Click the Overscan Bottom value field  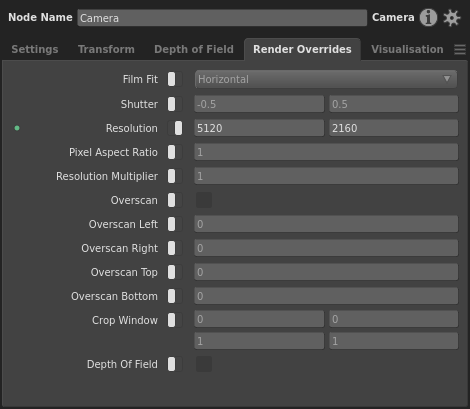point(326,296)
